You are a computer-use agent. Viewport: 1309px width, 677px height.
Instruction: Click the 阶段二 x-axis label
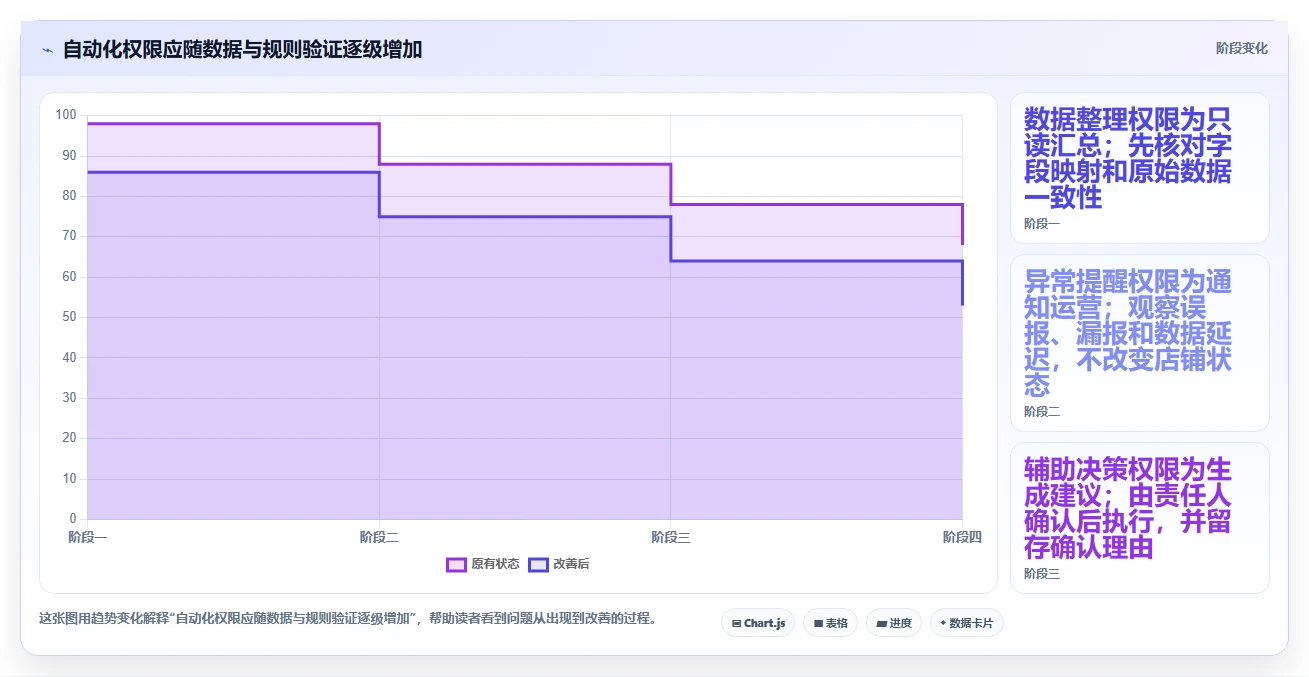click(379, 537)
